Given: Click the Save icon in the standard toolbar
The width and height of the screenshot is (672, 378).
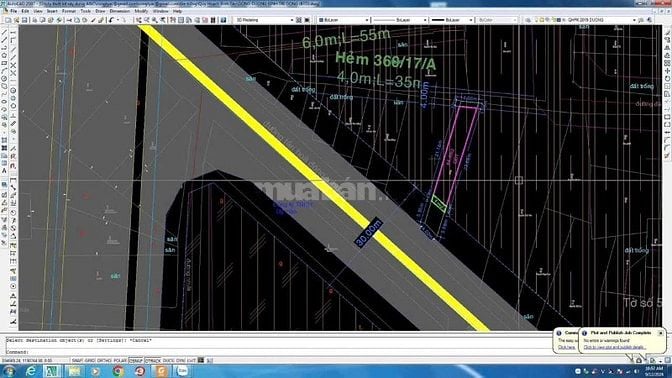Looking at the screenshot, I should pyautogui.click(x=24, y=20).
